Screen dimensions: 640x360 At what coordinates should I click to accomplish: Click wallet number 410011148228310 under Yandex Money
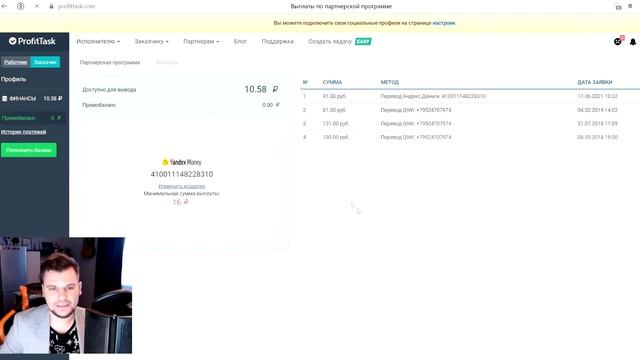pyautogui.click(x=182, y=174)
